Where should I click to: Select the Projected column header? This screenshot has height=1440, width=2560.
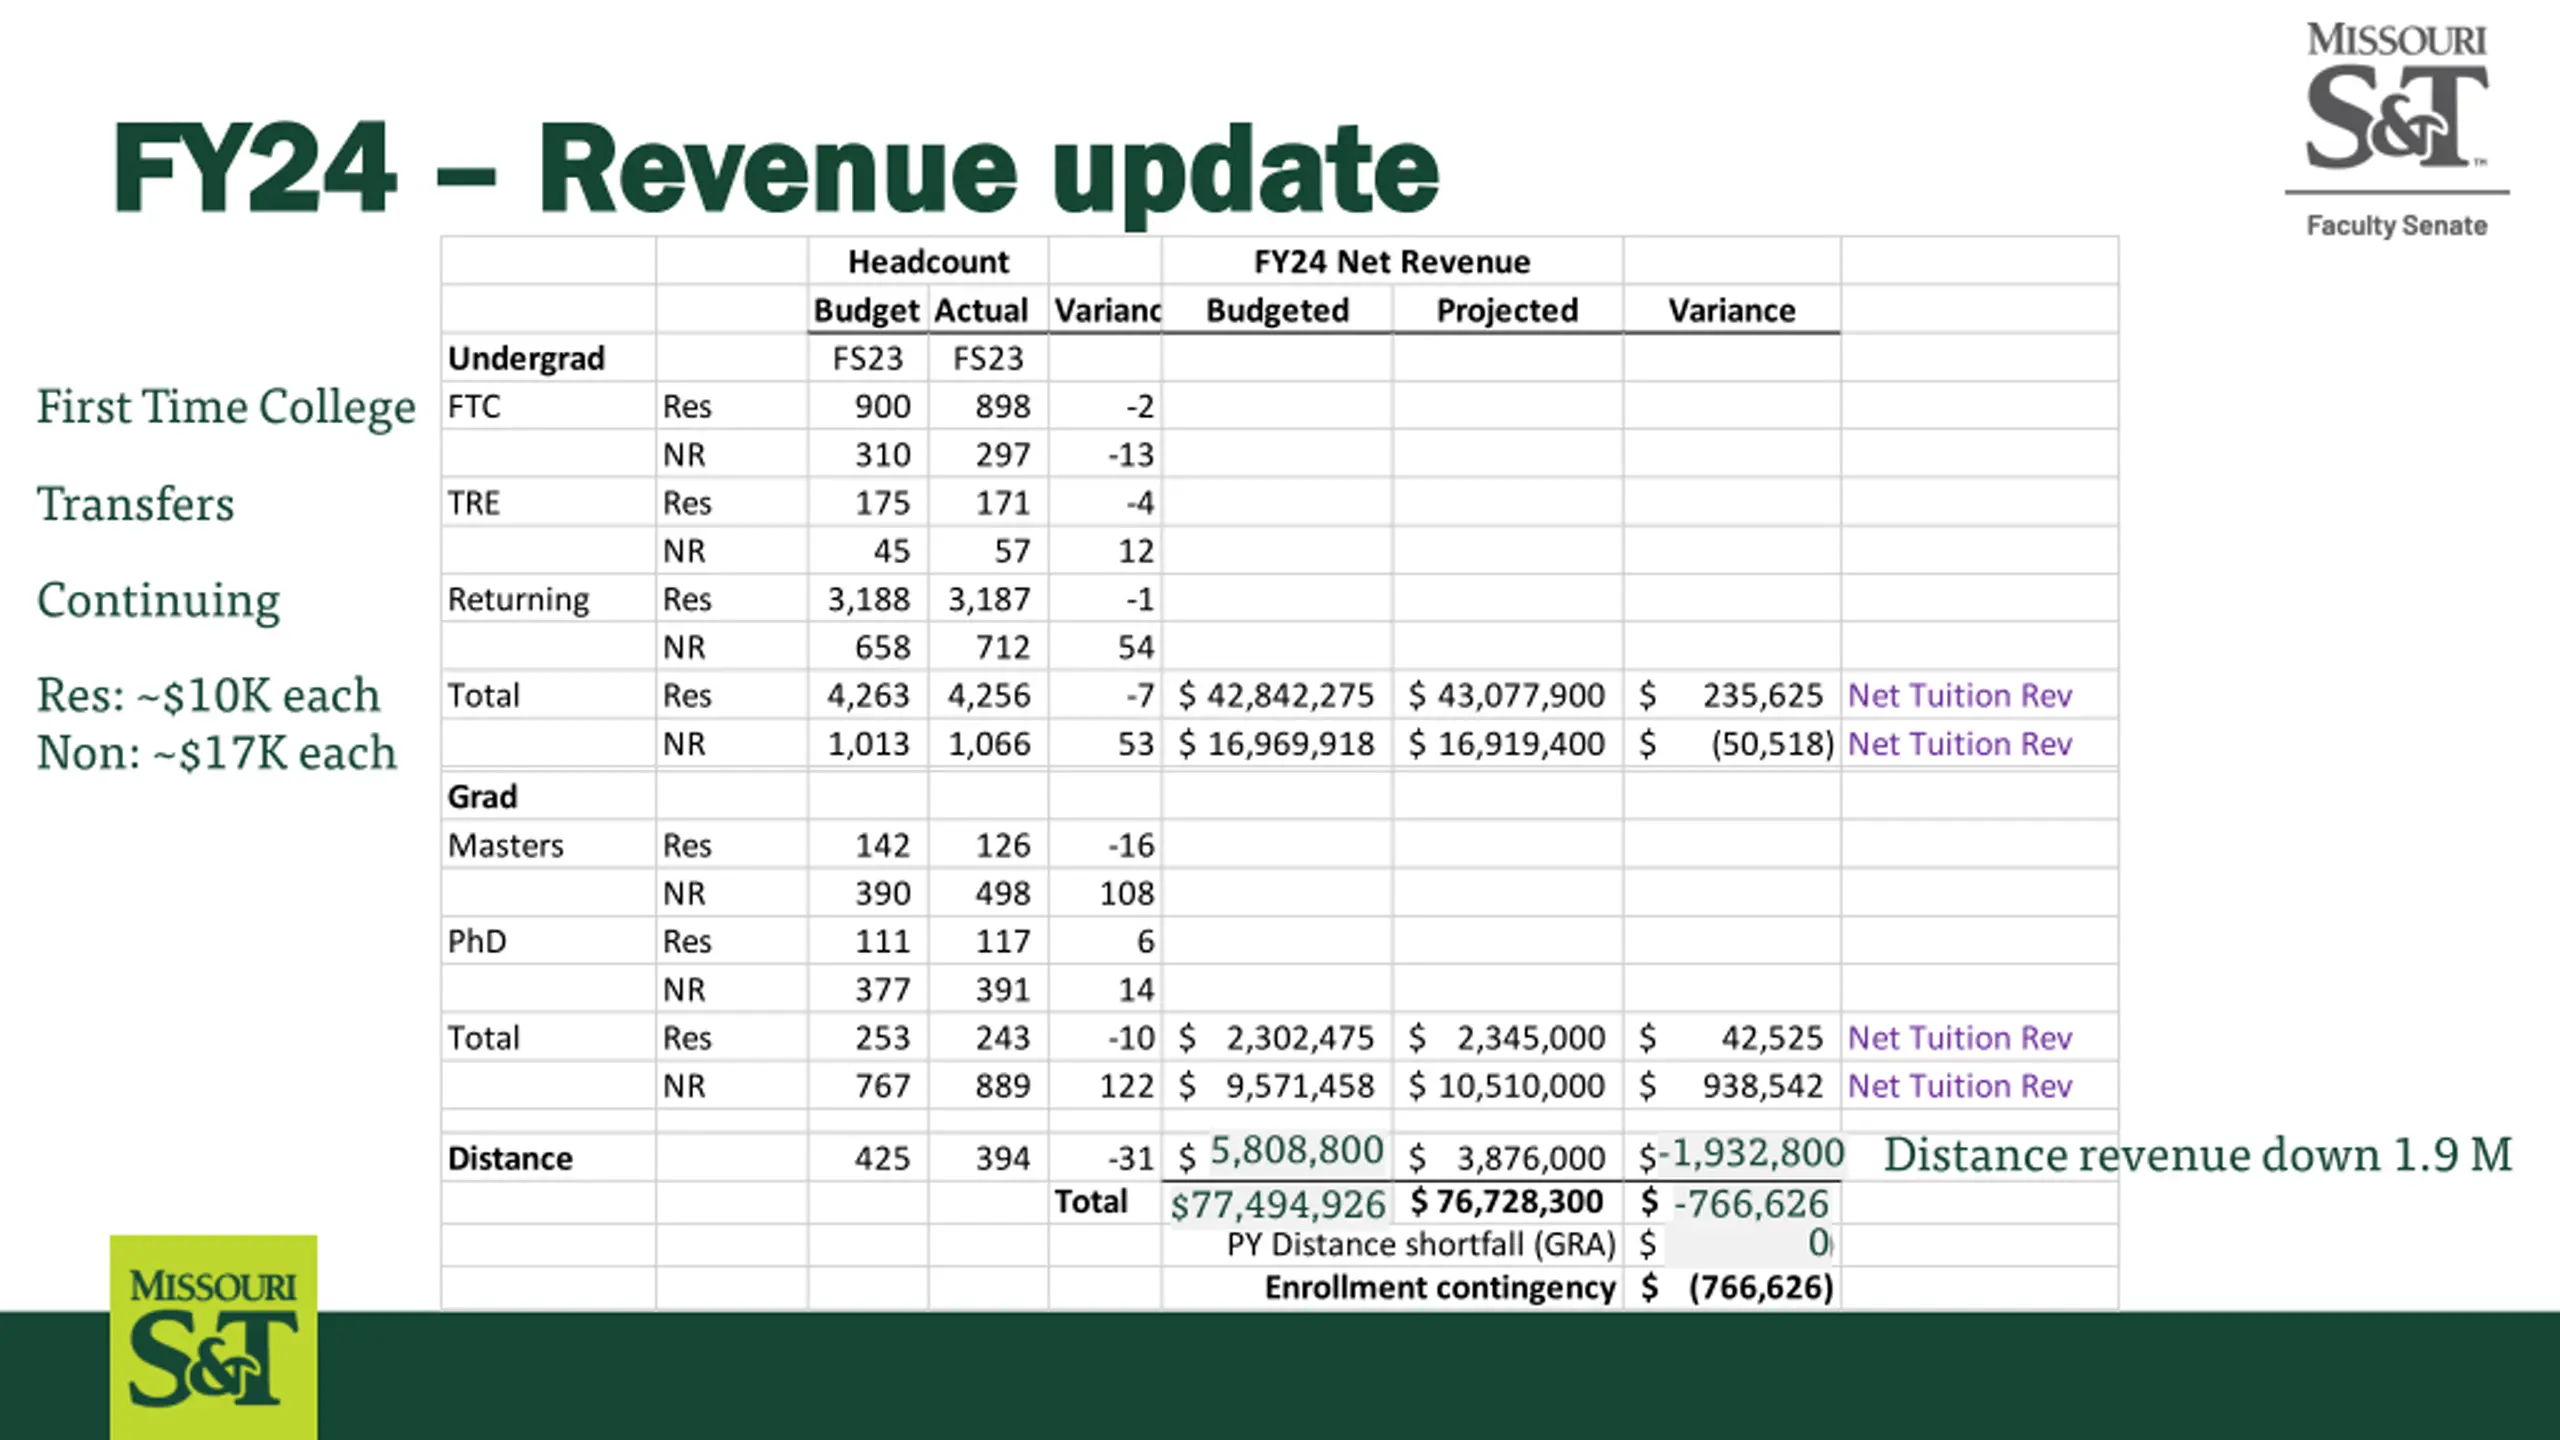pos(1507,310)
